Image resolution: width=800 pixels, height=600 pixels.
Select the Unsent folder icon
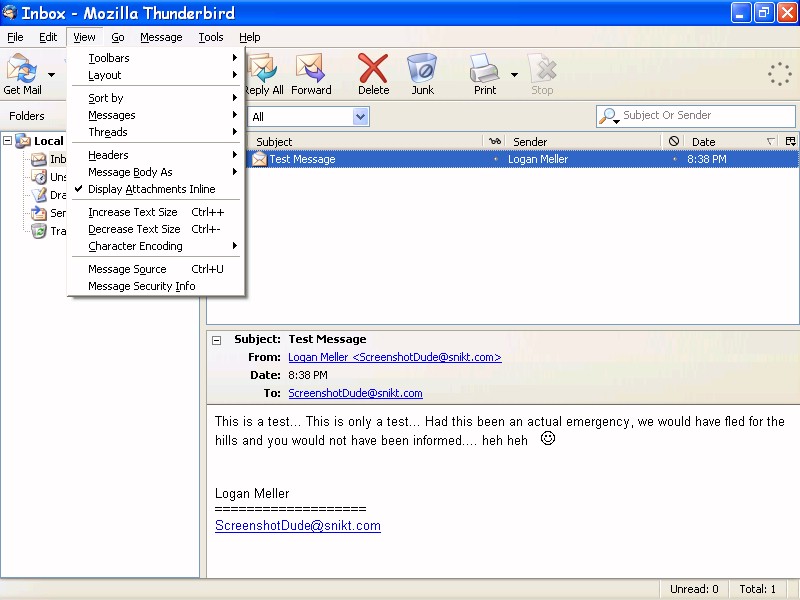pos(39,177)
